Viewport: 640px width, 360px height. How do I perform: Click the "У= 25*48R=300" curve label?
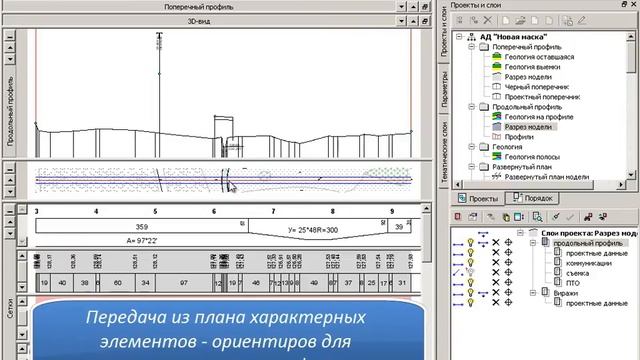point(313,230)
